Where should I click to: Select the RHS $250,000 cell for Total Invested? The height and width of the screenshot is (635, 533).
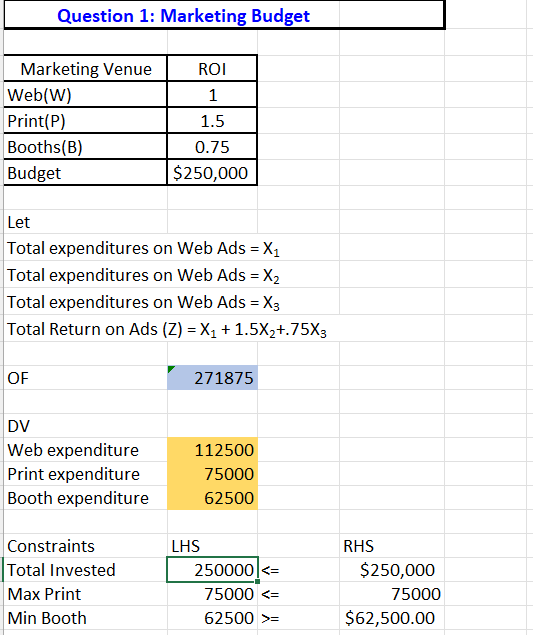coord(392,570)
